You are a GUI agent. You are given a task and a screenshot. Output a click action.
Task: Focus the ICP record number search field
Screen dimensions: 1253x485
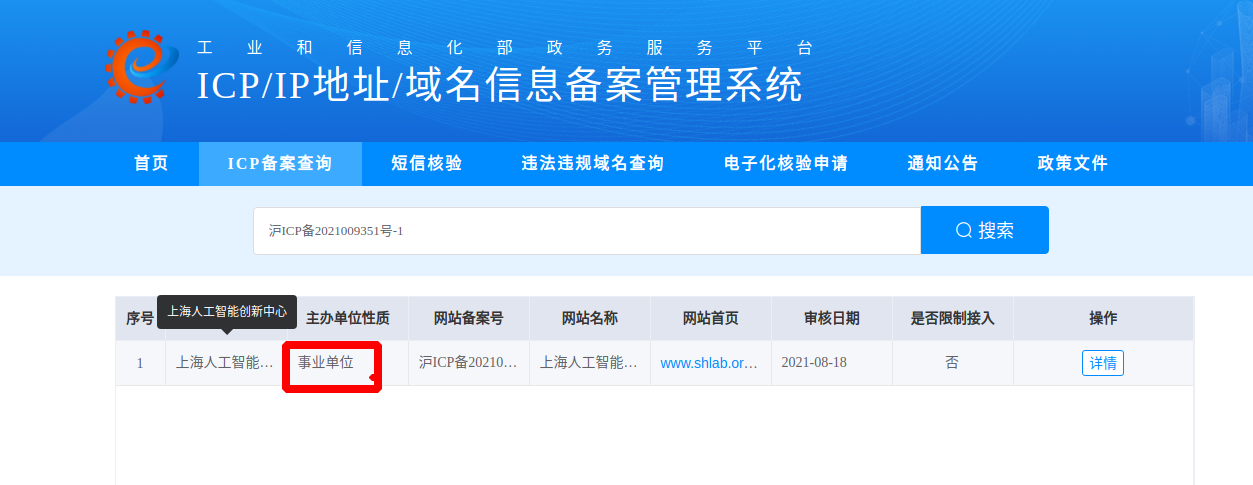coord(587,231)
